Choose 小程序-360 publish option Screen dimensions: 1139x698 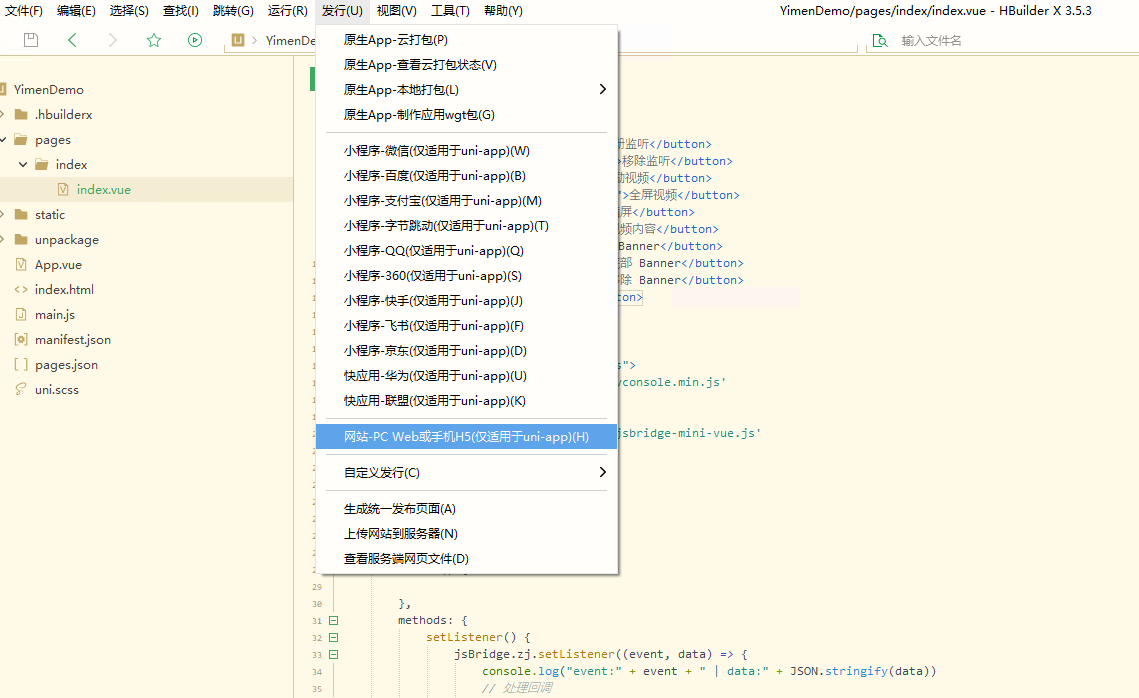(466, 276)
